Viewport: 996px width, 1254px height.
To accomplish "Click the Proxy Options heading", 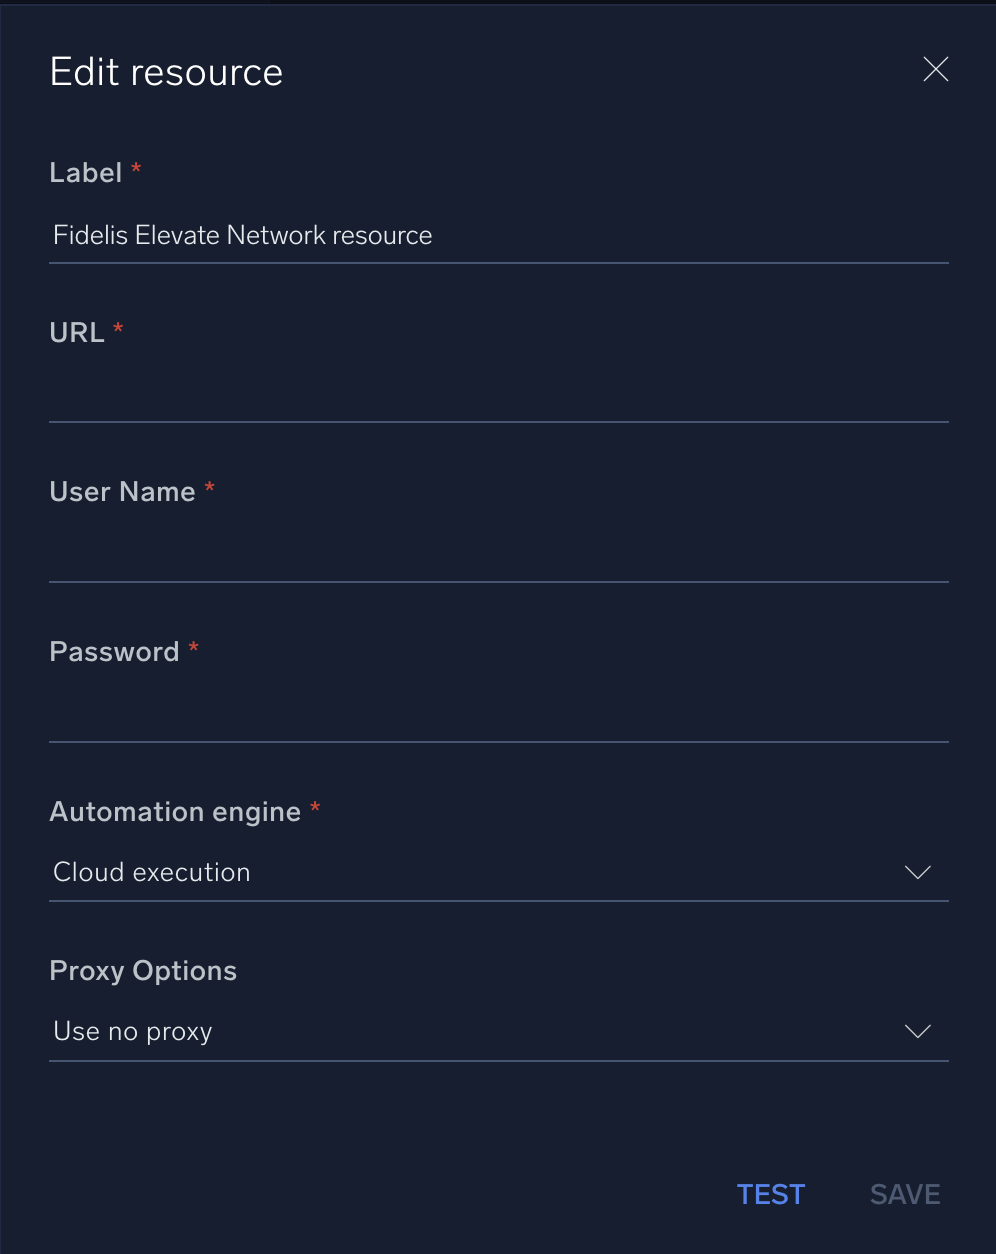I will [142, 970].
